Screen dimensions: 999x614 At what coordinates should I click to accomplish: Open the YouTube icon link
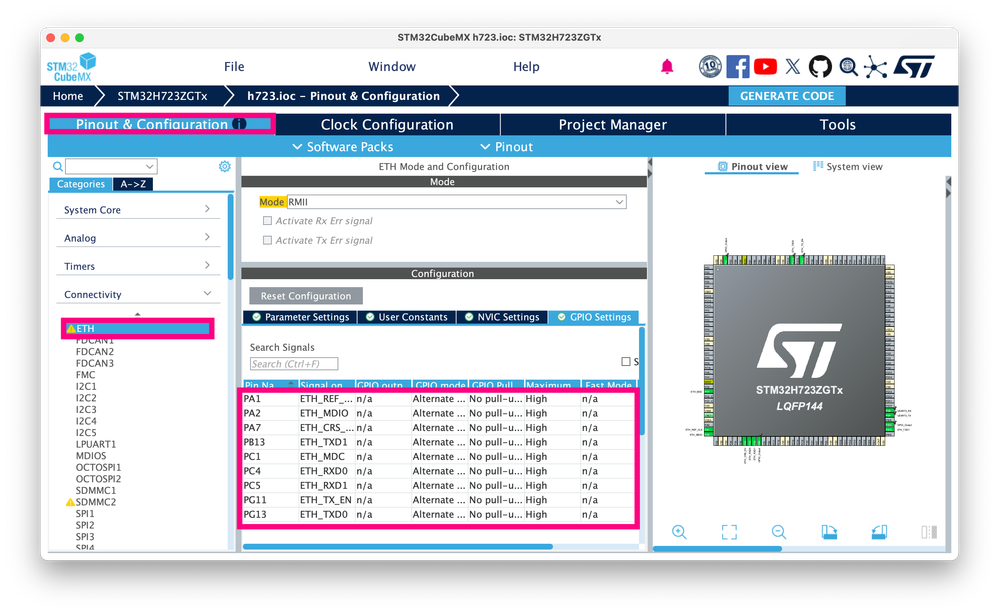point(765,66)
